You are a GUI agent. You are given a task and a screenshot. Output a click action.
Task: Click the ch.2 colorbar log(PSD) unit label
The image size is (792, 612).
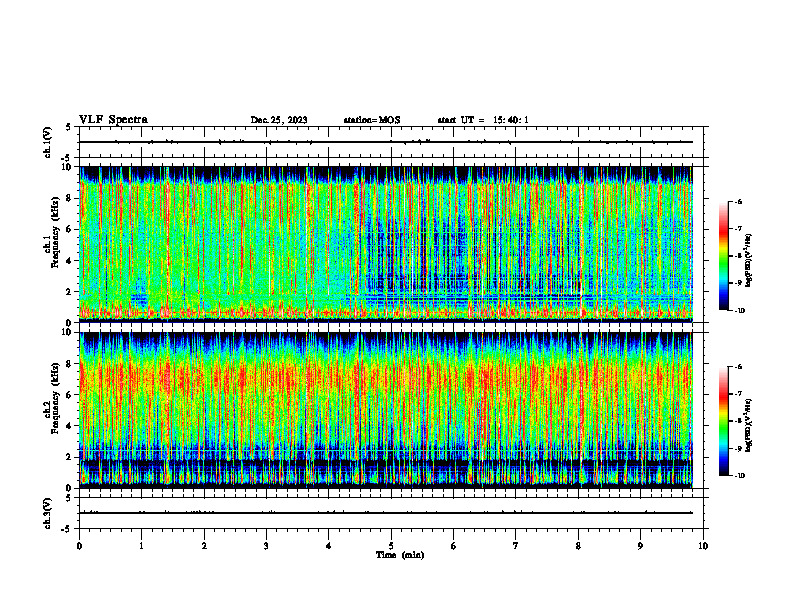click(749, 425)
